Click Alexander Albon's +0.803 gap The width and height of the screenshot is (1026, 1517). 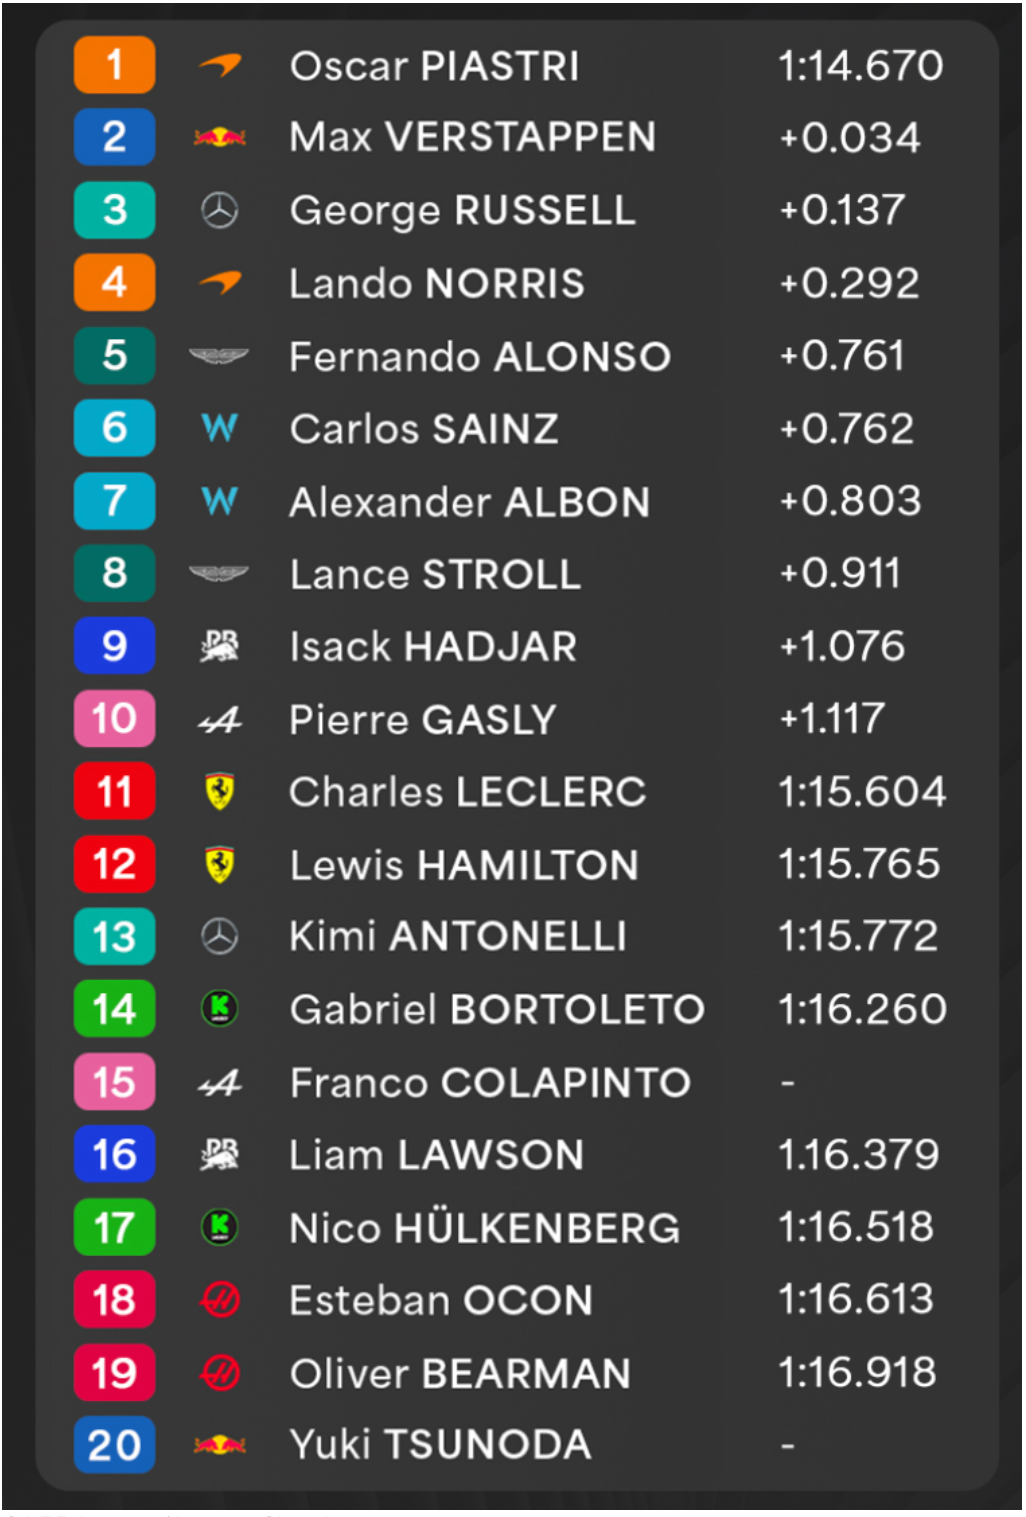851,501
